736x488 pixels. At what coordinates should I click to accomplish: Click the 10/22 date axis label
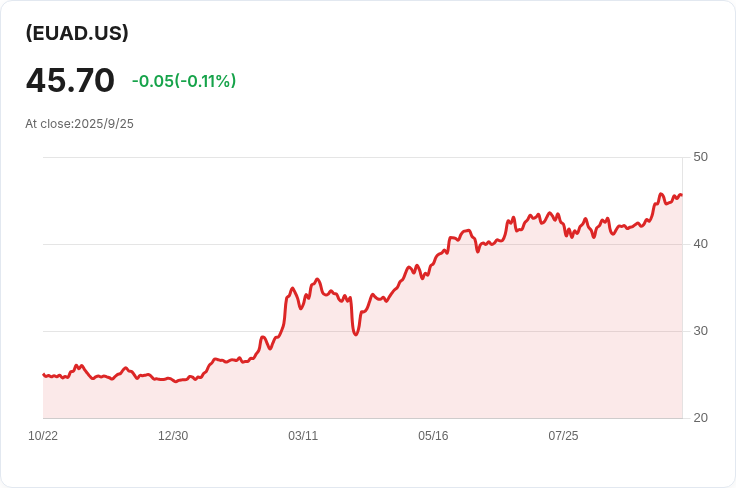(43, 436)
